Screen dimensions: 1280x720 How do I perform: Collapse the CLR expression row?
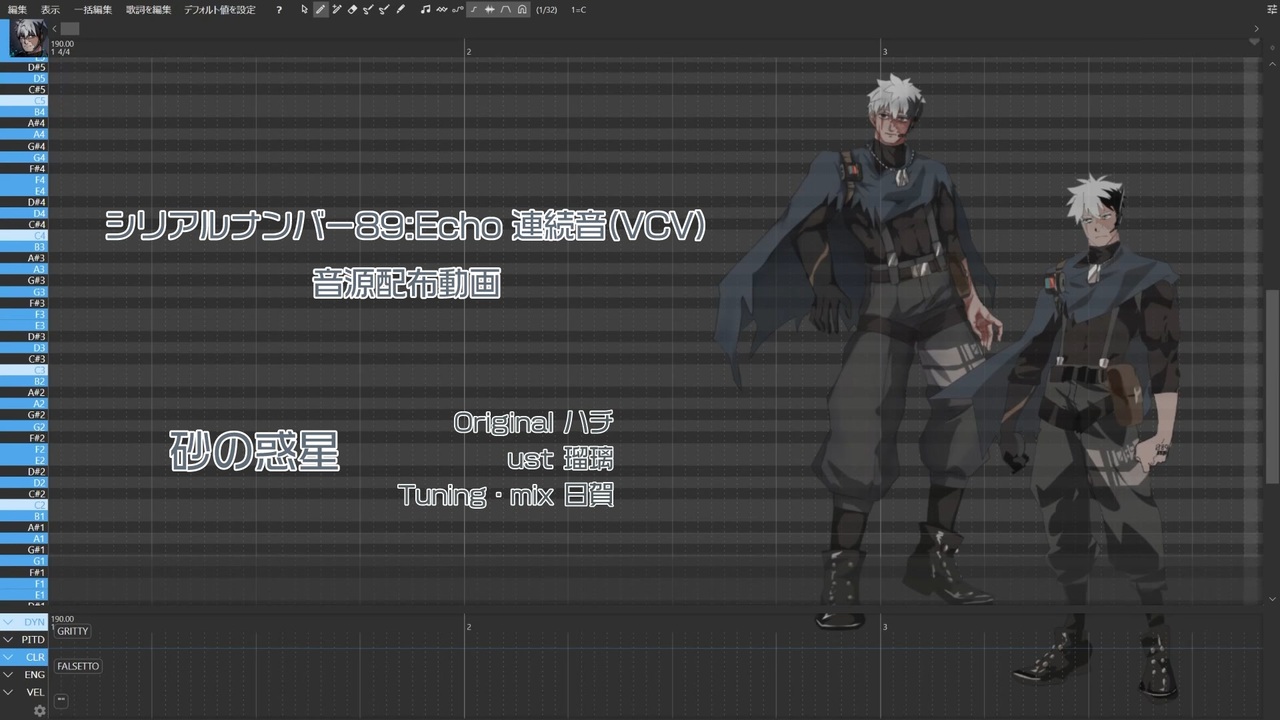10,657
